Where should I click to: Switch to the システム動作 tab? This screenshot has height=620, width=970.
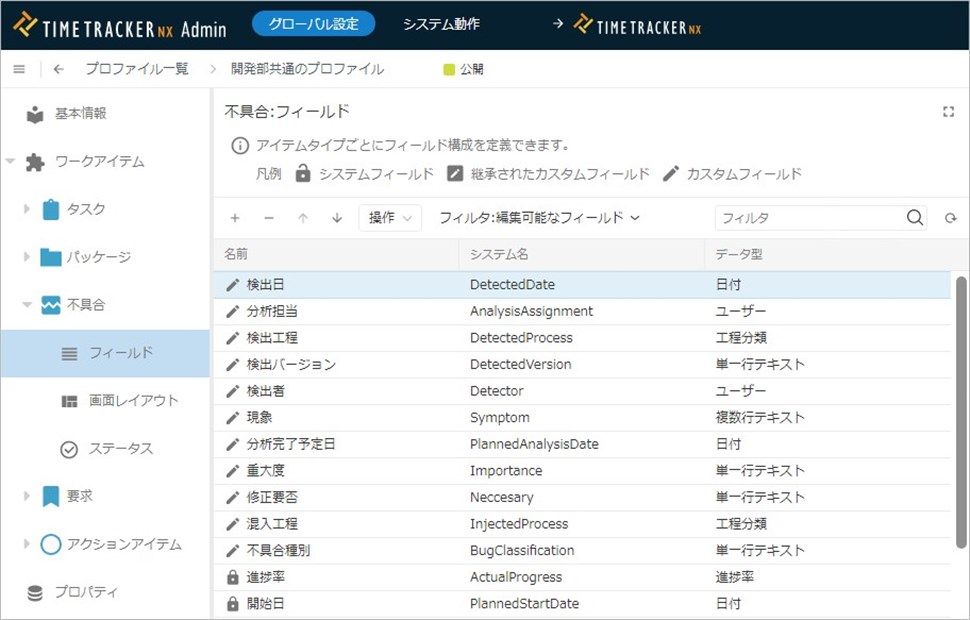tap(441, 24)
